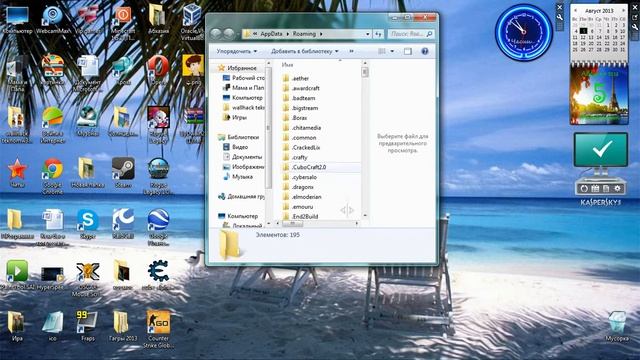
Task: Open Explorer help question mark
Action: (x=425, y=51)
